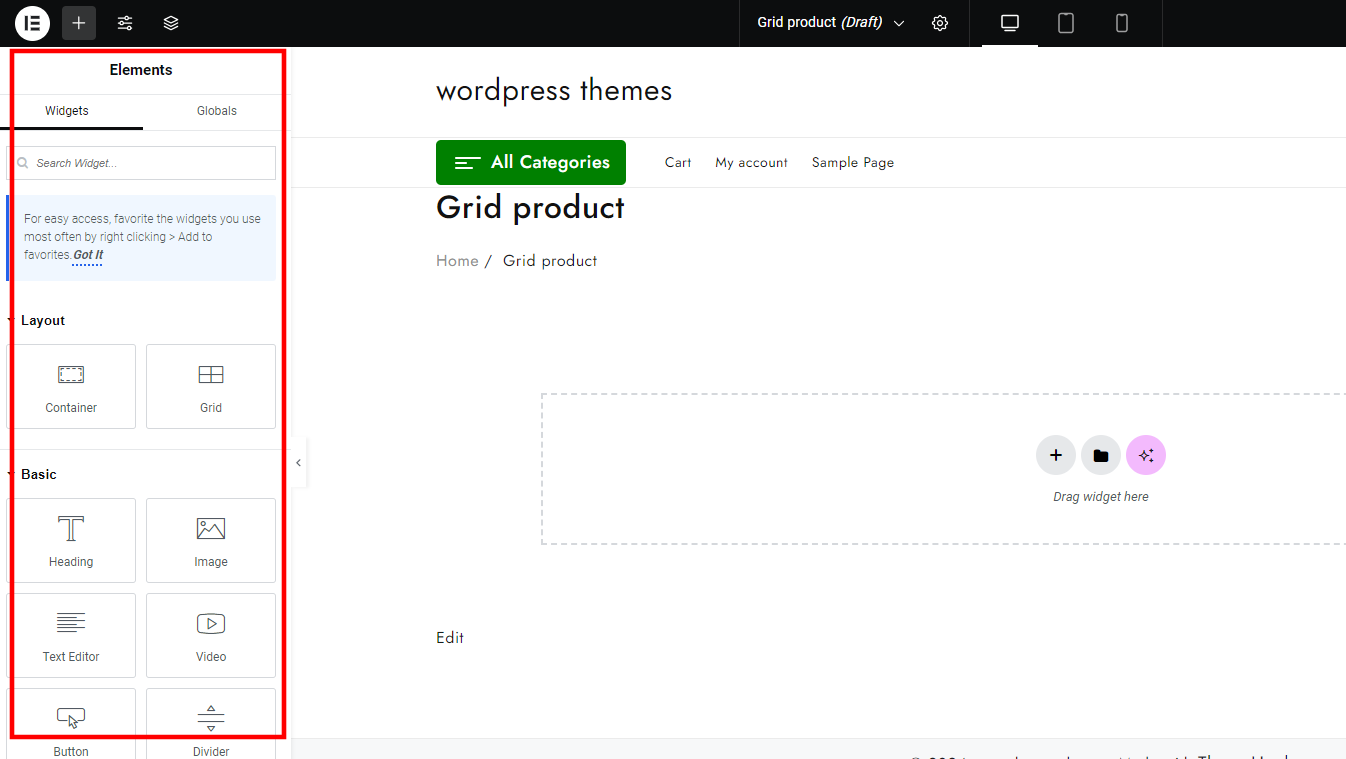Open Site Settings sliders icon
The height and width of the screenshot is (759, 1346).
(125, 23)
